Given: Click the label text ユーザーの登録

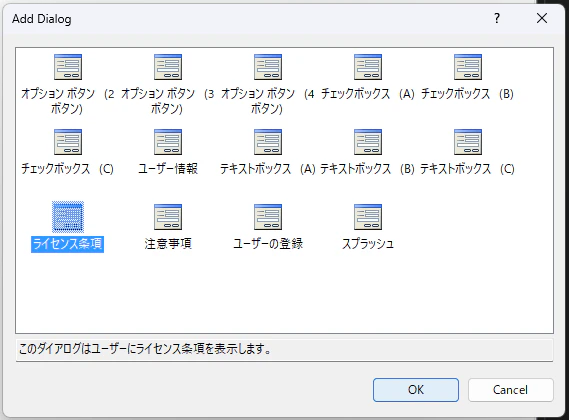Looking at the screenshot, I should (268, 244).
